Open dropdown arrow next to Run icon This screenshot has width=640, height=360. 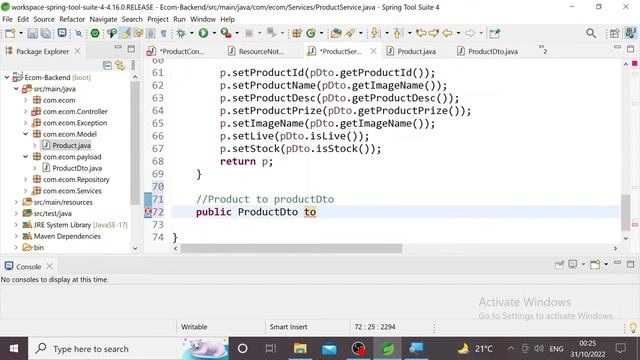coord(214,33)
